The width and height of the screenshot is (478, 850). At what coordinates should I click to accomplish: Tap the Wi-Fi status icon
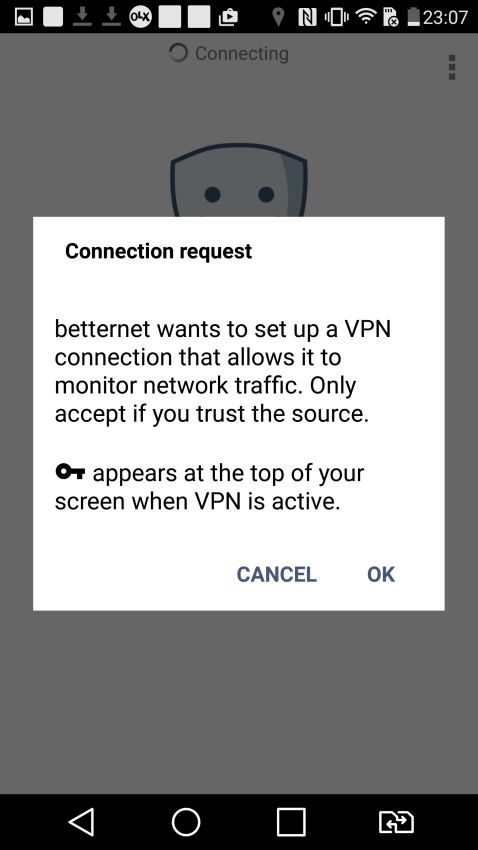pyautogui.click(x=366, y=17)
